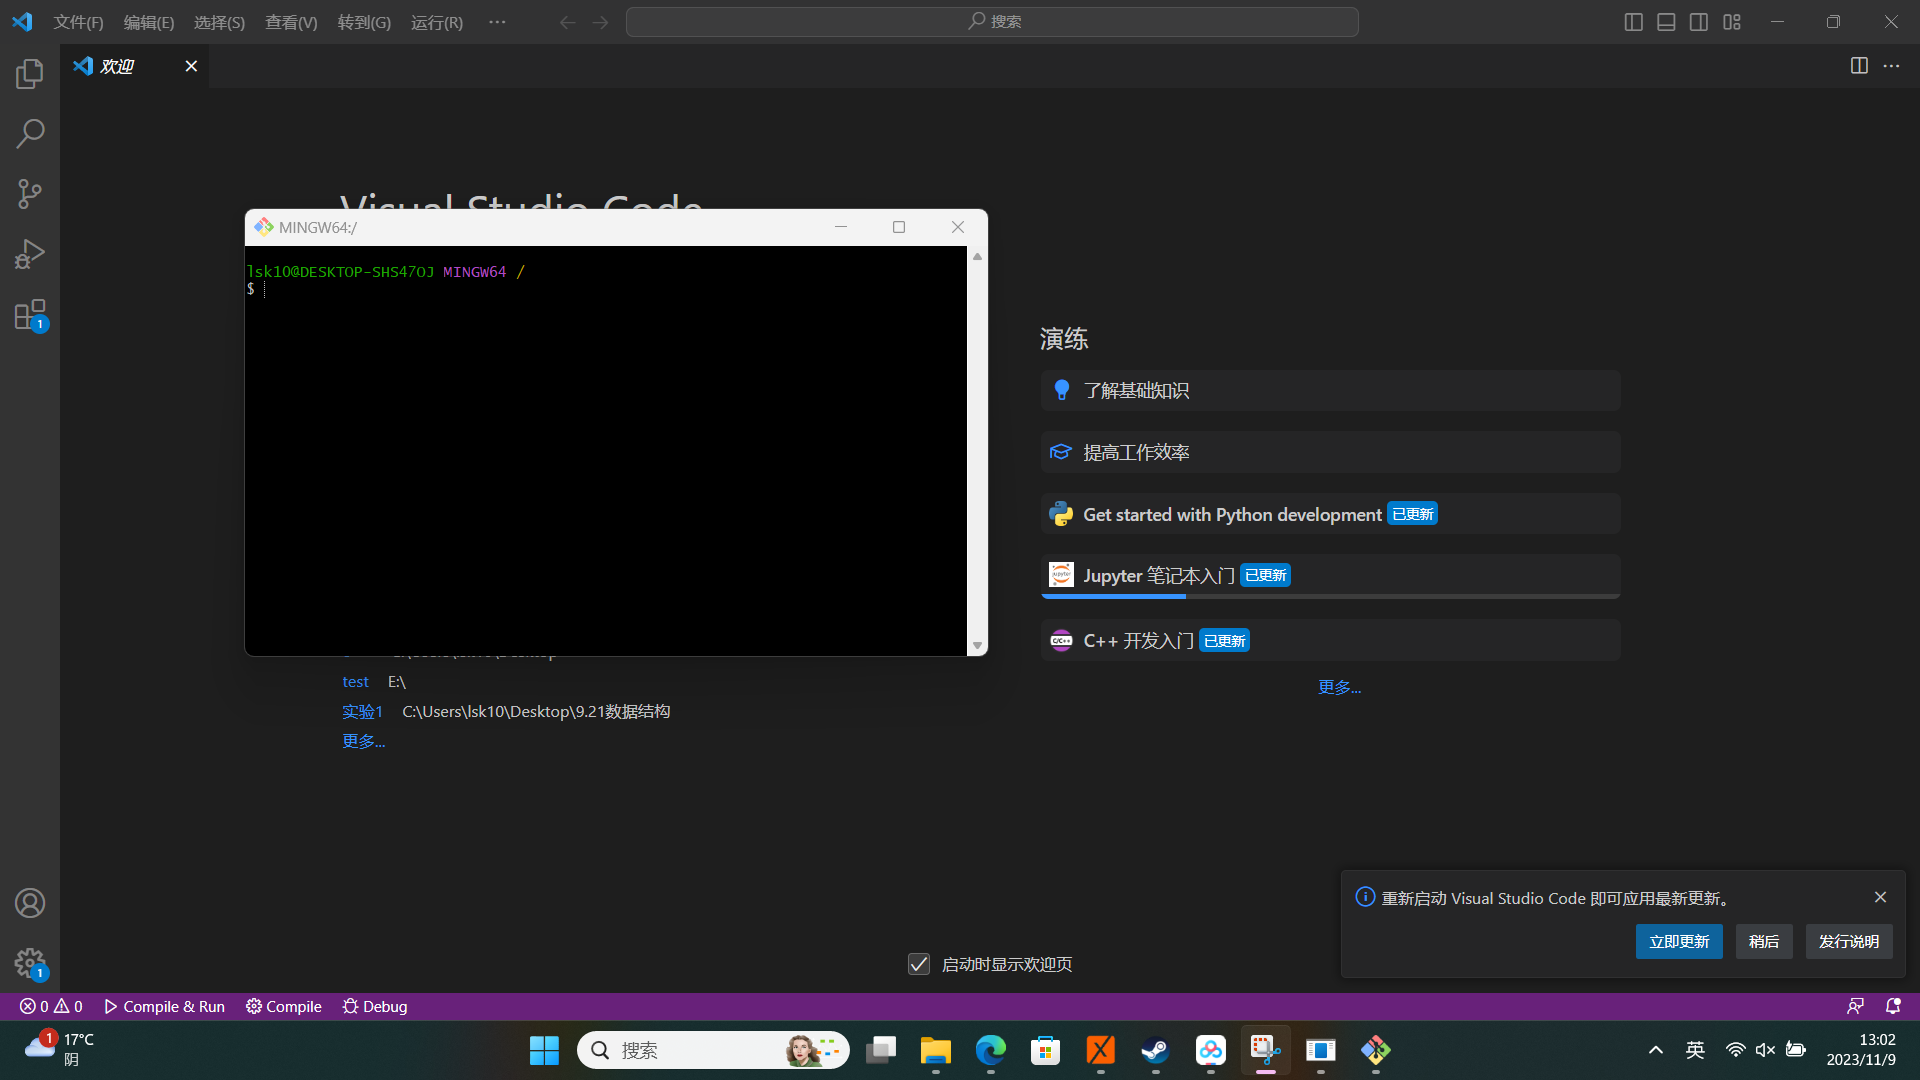This screenshot has height=1080, width=1920.
Task: Open Microsoft Edge from the taskbar
Action: click(991, 1050)
